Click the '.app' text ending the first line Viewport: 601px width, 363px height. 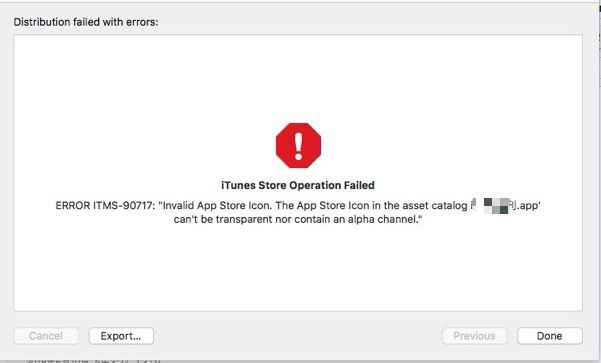point(527,206)
